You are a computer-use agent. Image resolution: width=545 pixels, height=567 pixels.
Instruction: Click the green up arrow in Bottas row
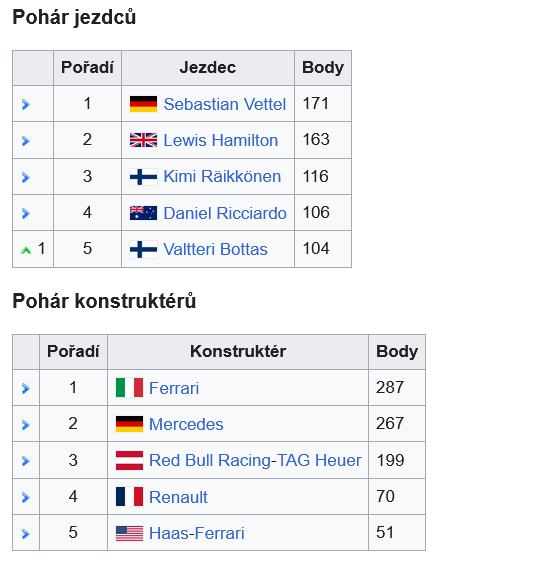pyautogui.click(x=26, y=250)
